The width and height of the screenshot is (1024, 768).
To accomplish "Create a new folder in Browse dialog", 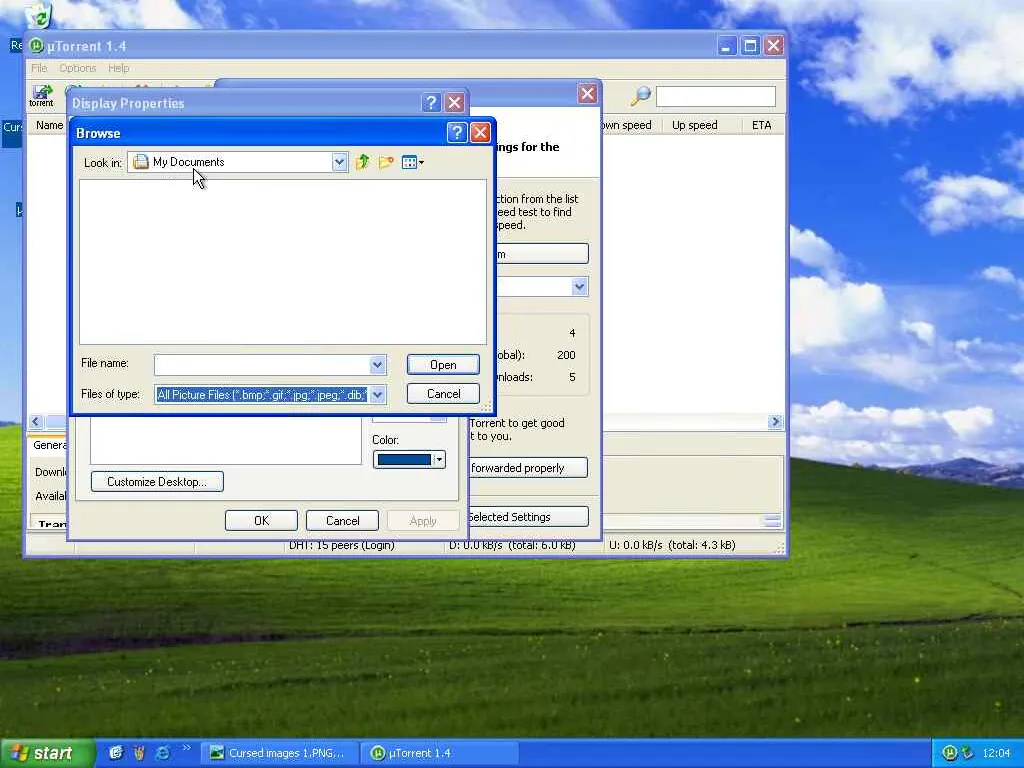I will pos(386,162).
